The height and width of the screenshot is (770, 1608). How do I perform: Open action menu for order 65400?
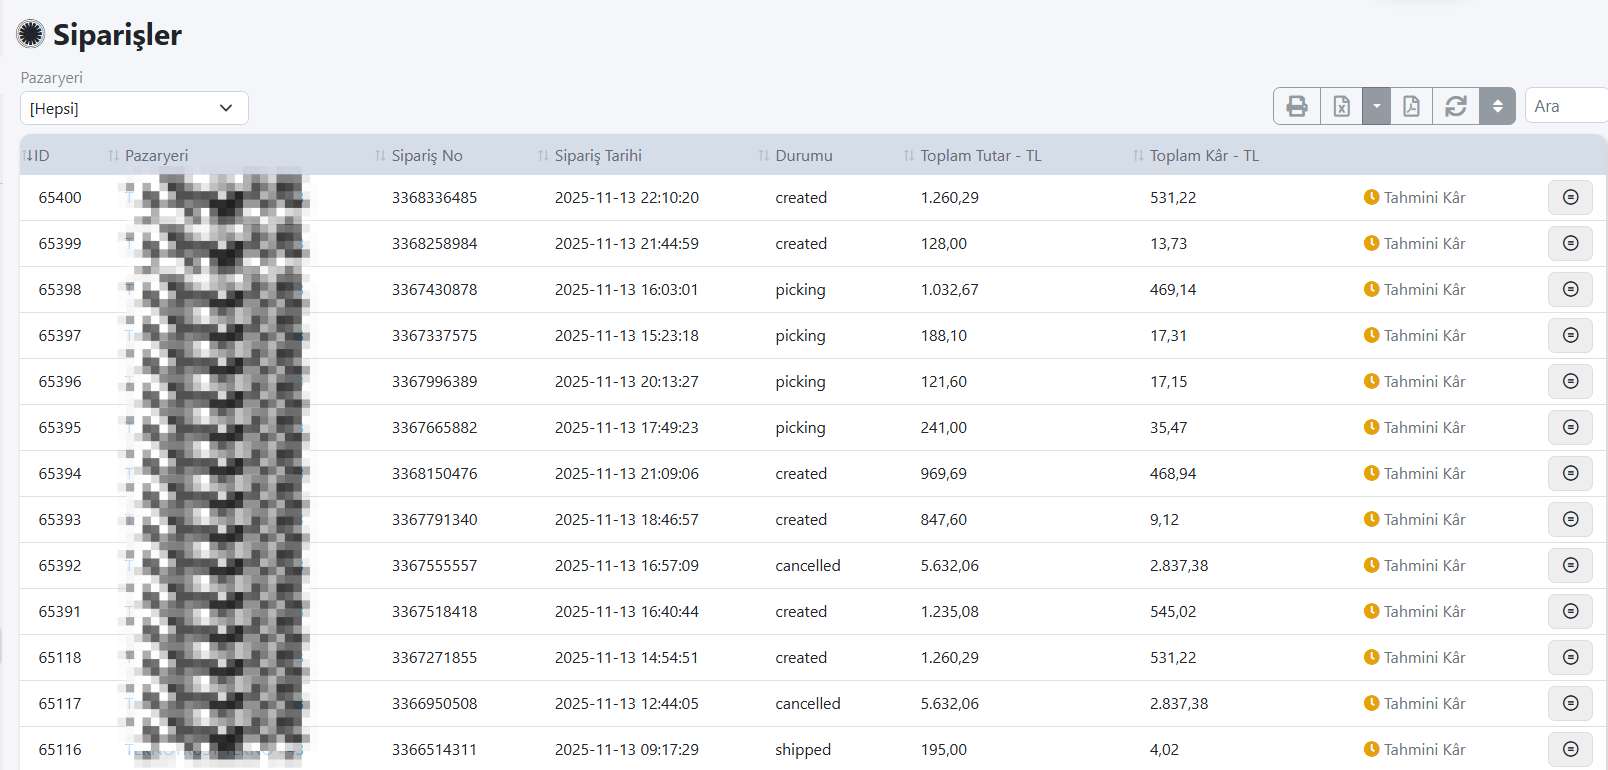[1570, 198]
